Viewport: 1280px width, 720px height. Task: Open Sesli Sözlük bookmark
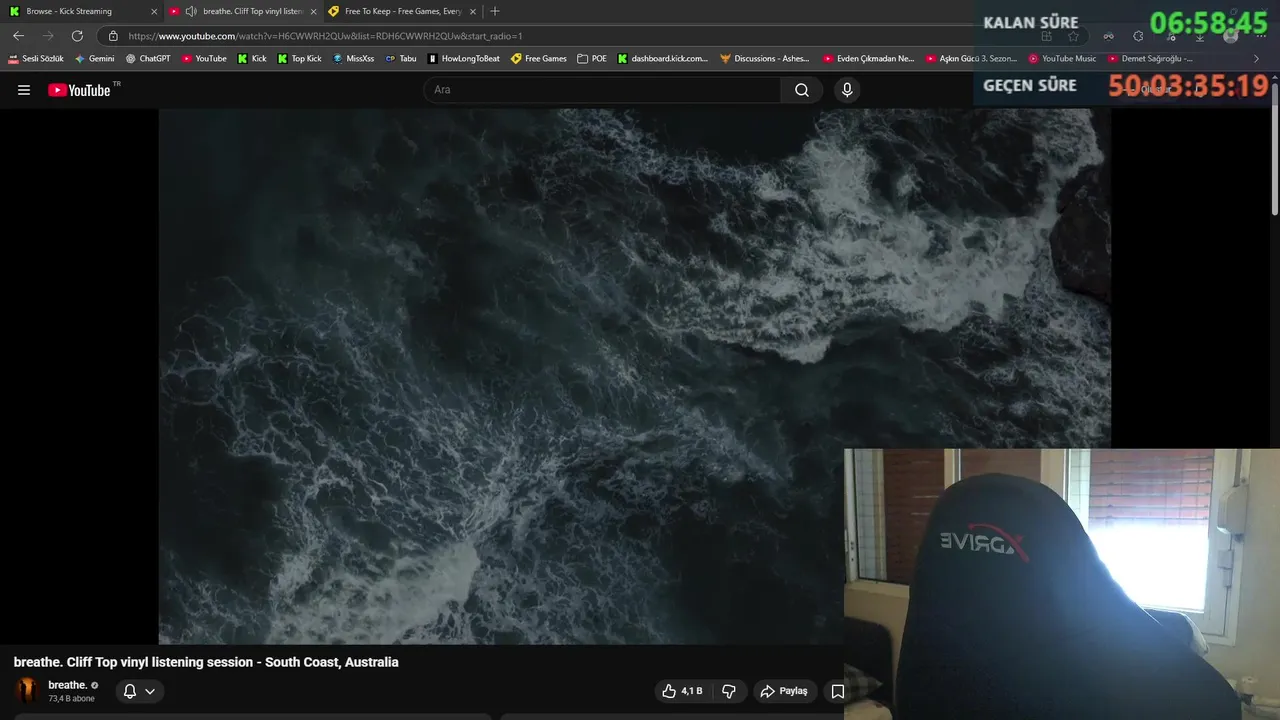click(36, 59)
